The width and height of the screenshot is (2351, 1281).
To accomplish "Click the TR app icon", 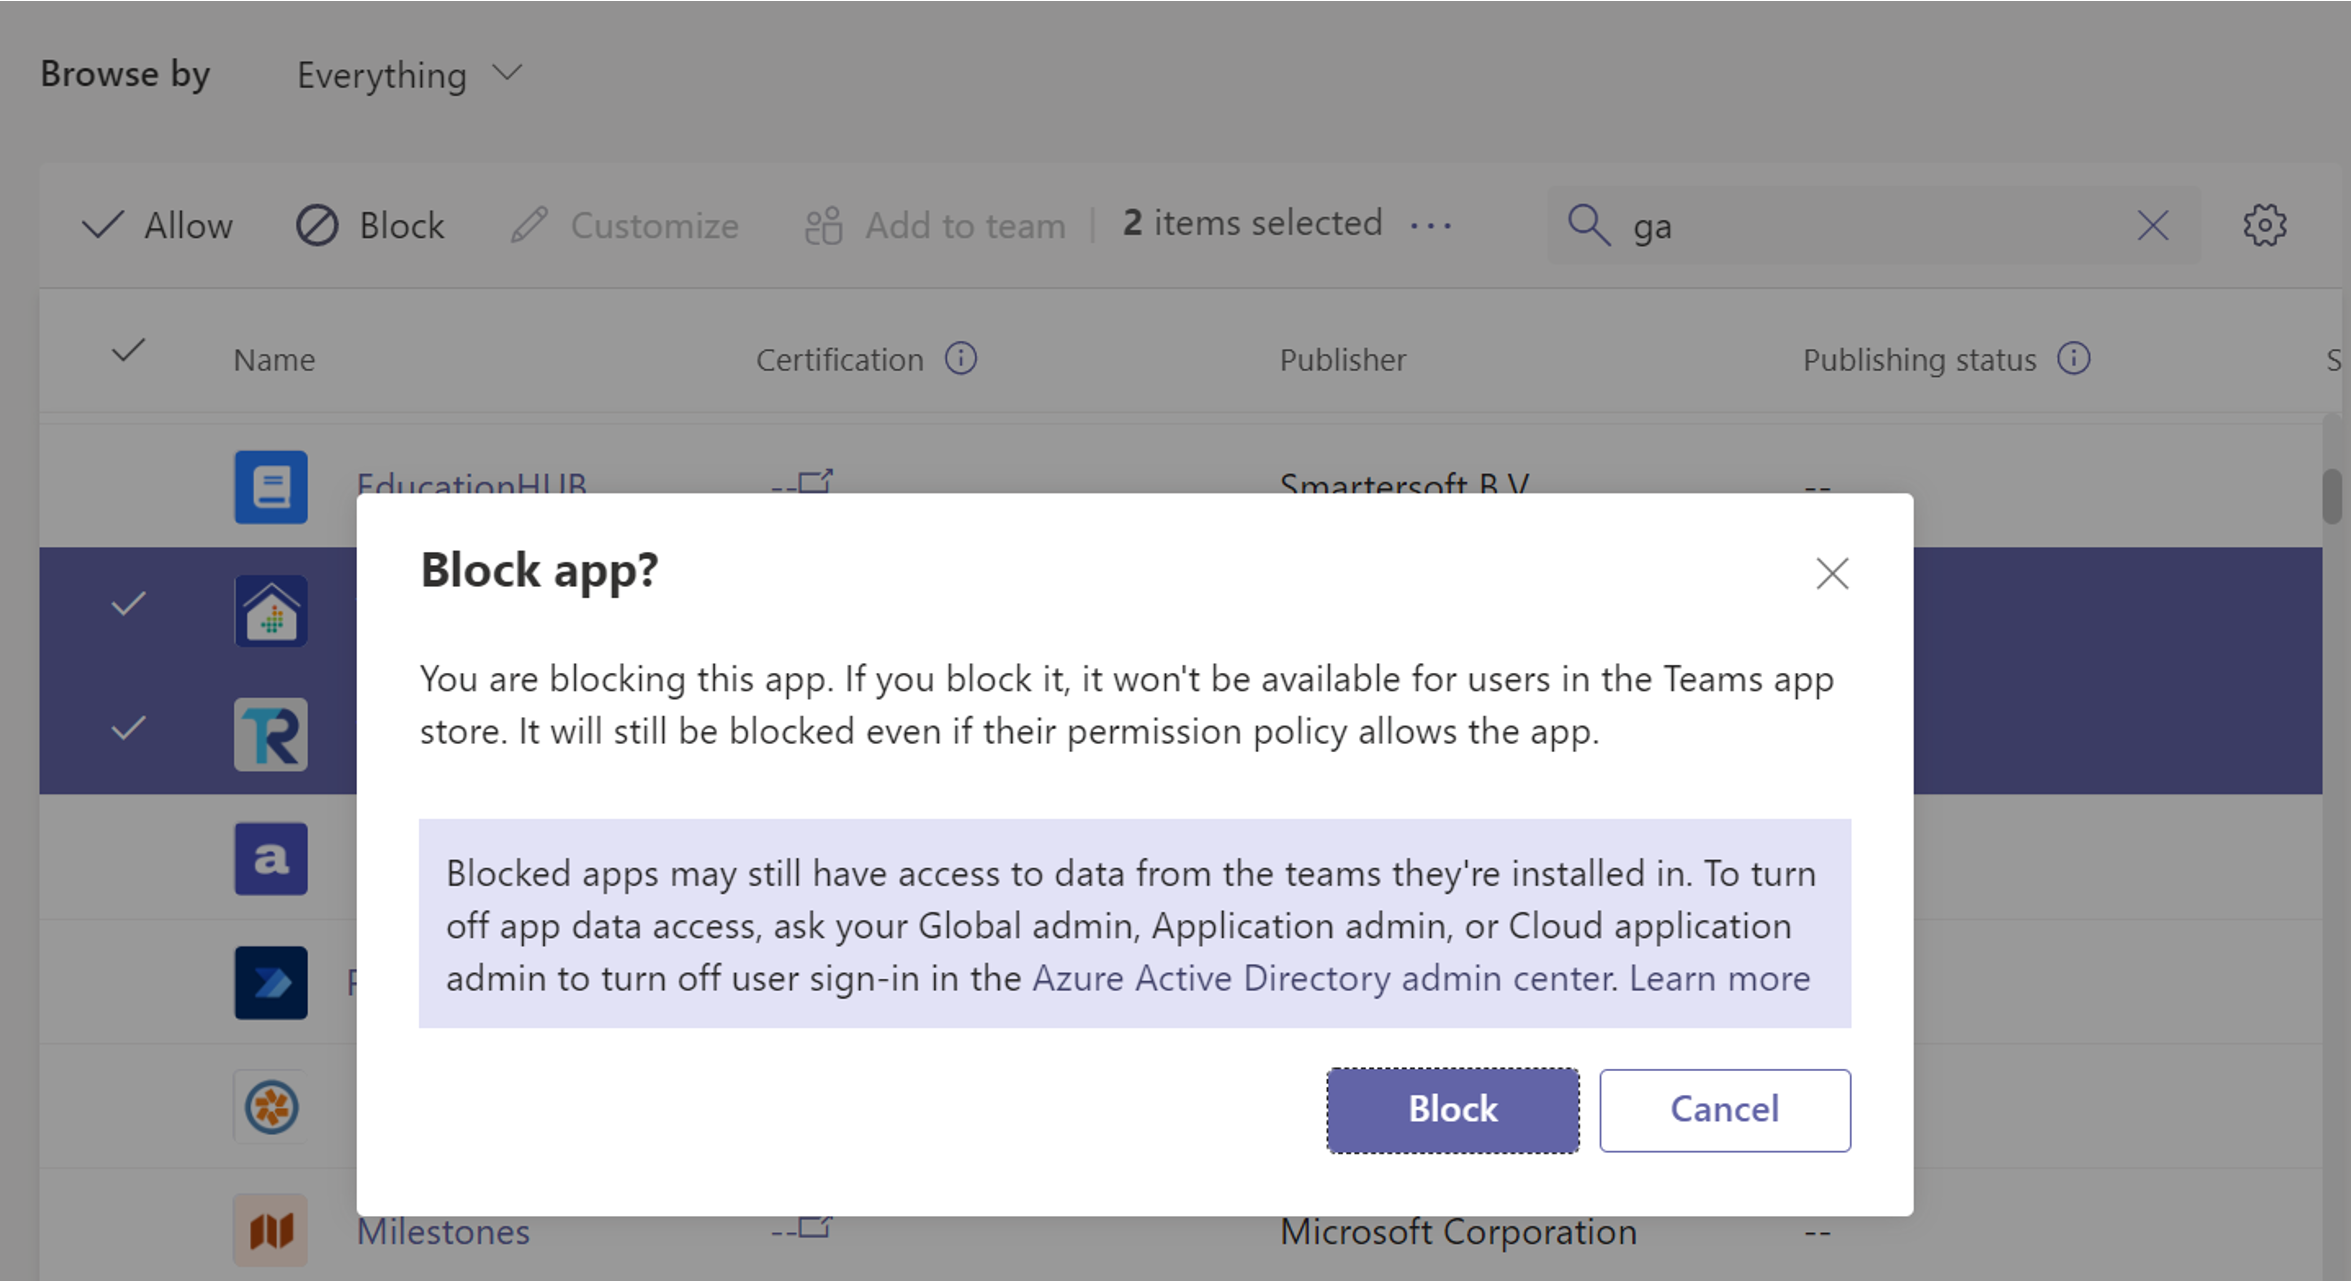I will 271,734.
